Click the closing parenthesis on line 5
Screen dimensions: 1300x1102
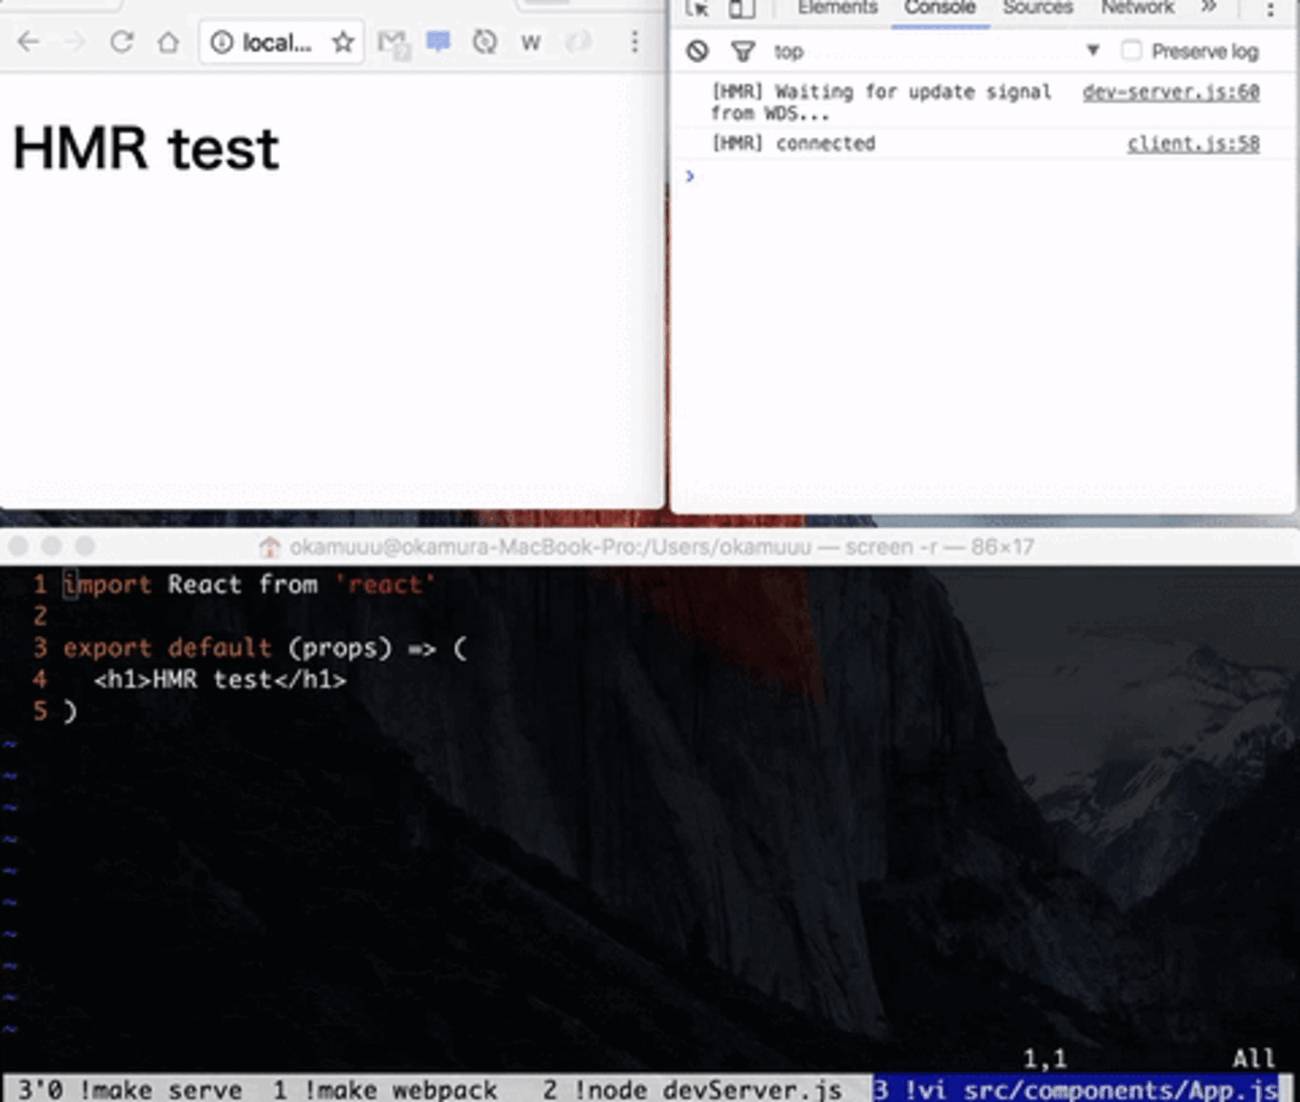click(70, 712)
